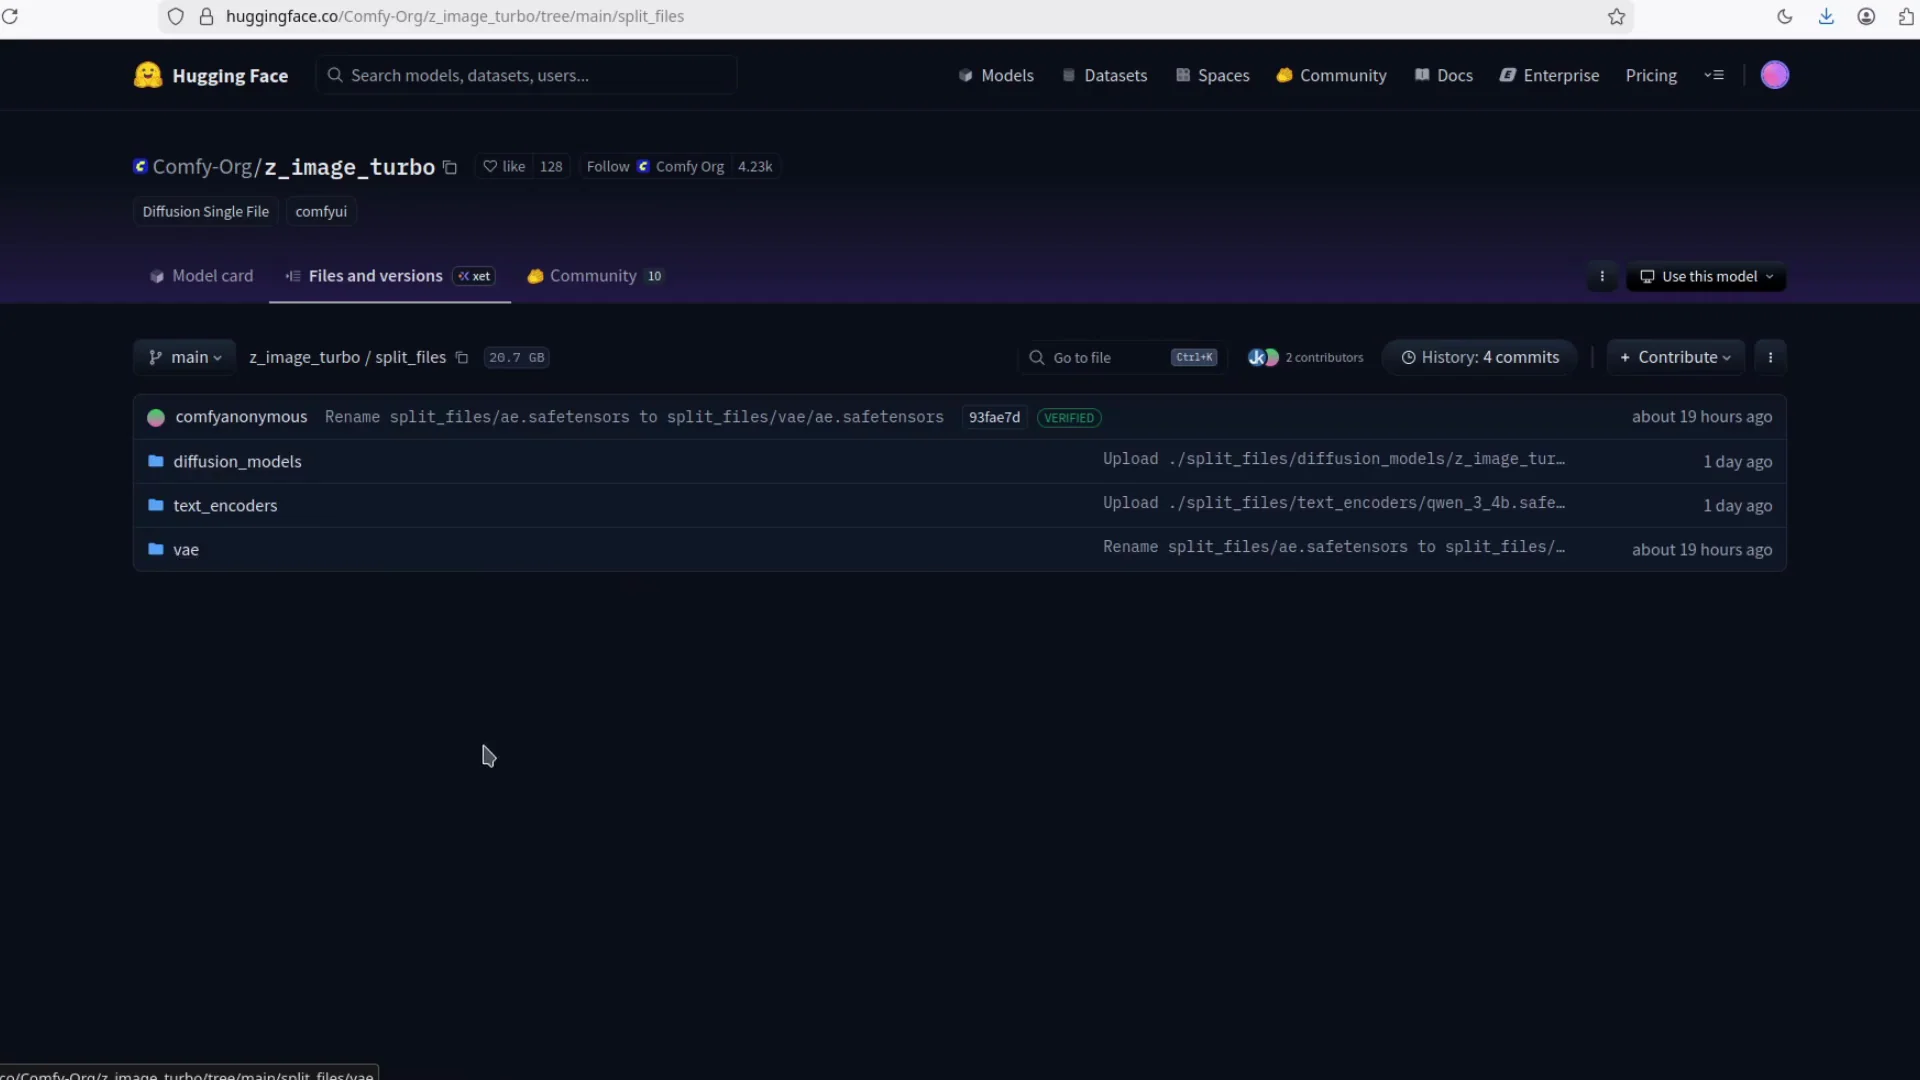View History: 4 commits

coord(1479,356)
